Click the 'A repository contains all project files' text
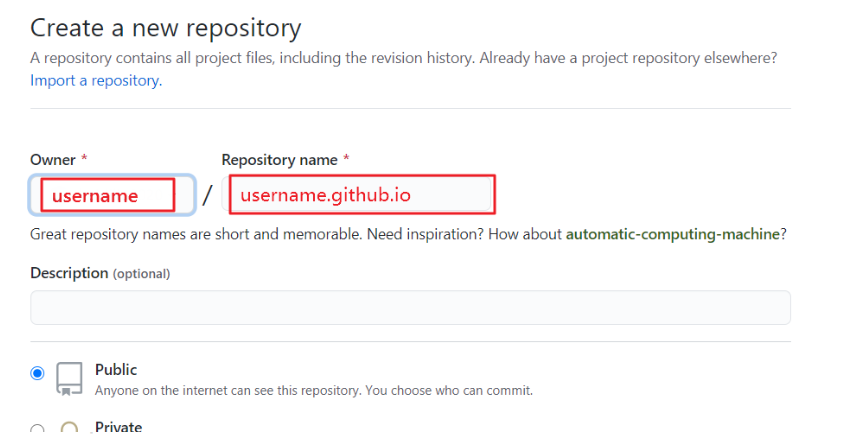Image resolution: width=843 pixels, height=448 pixels. 250,59
